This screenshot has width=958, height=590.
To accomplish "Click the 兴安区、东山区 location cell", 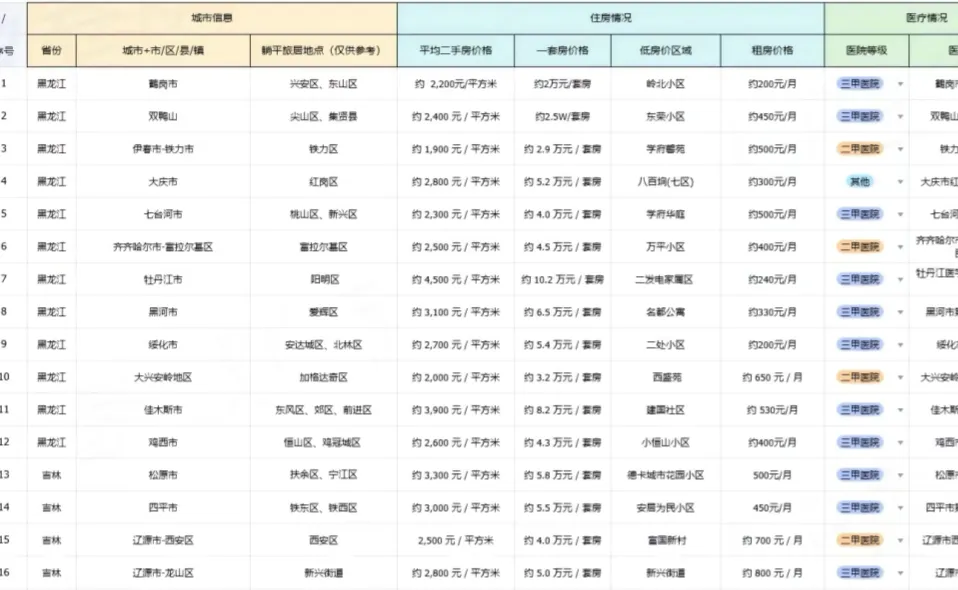I will pos(322,84).
